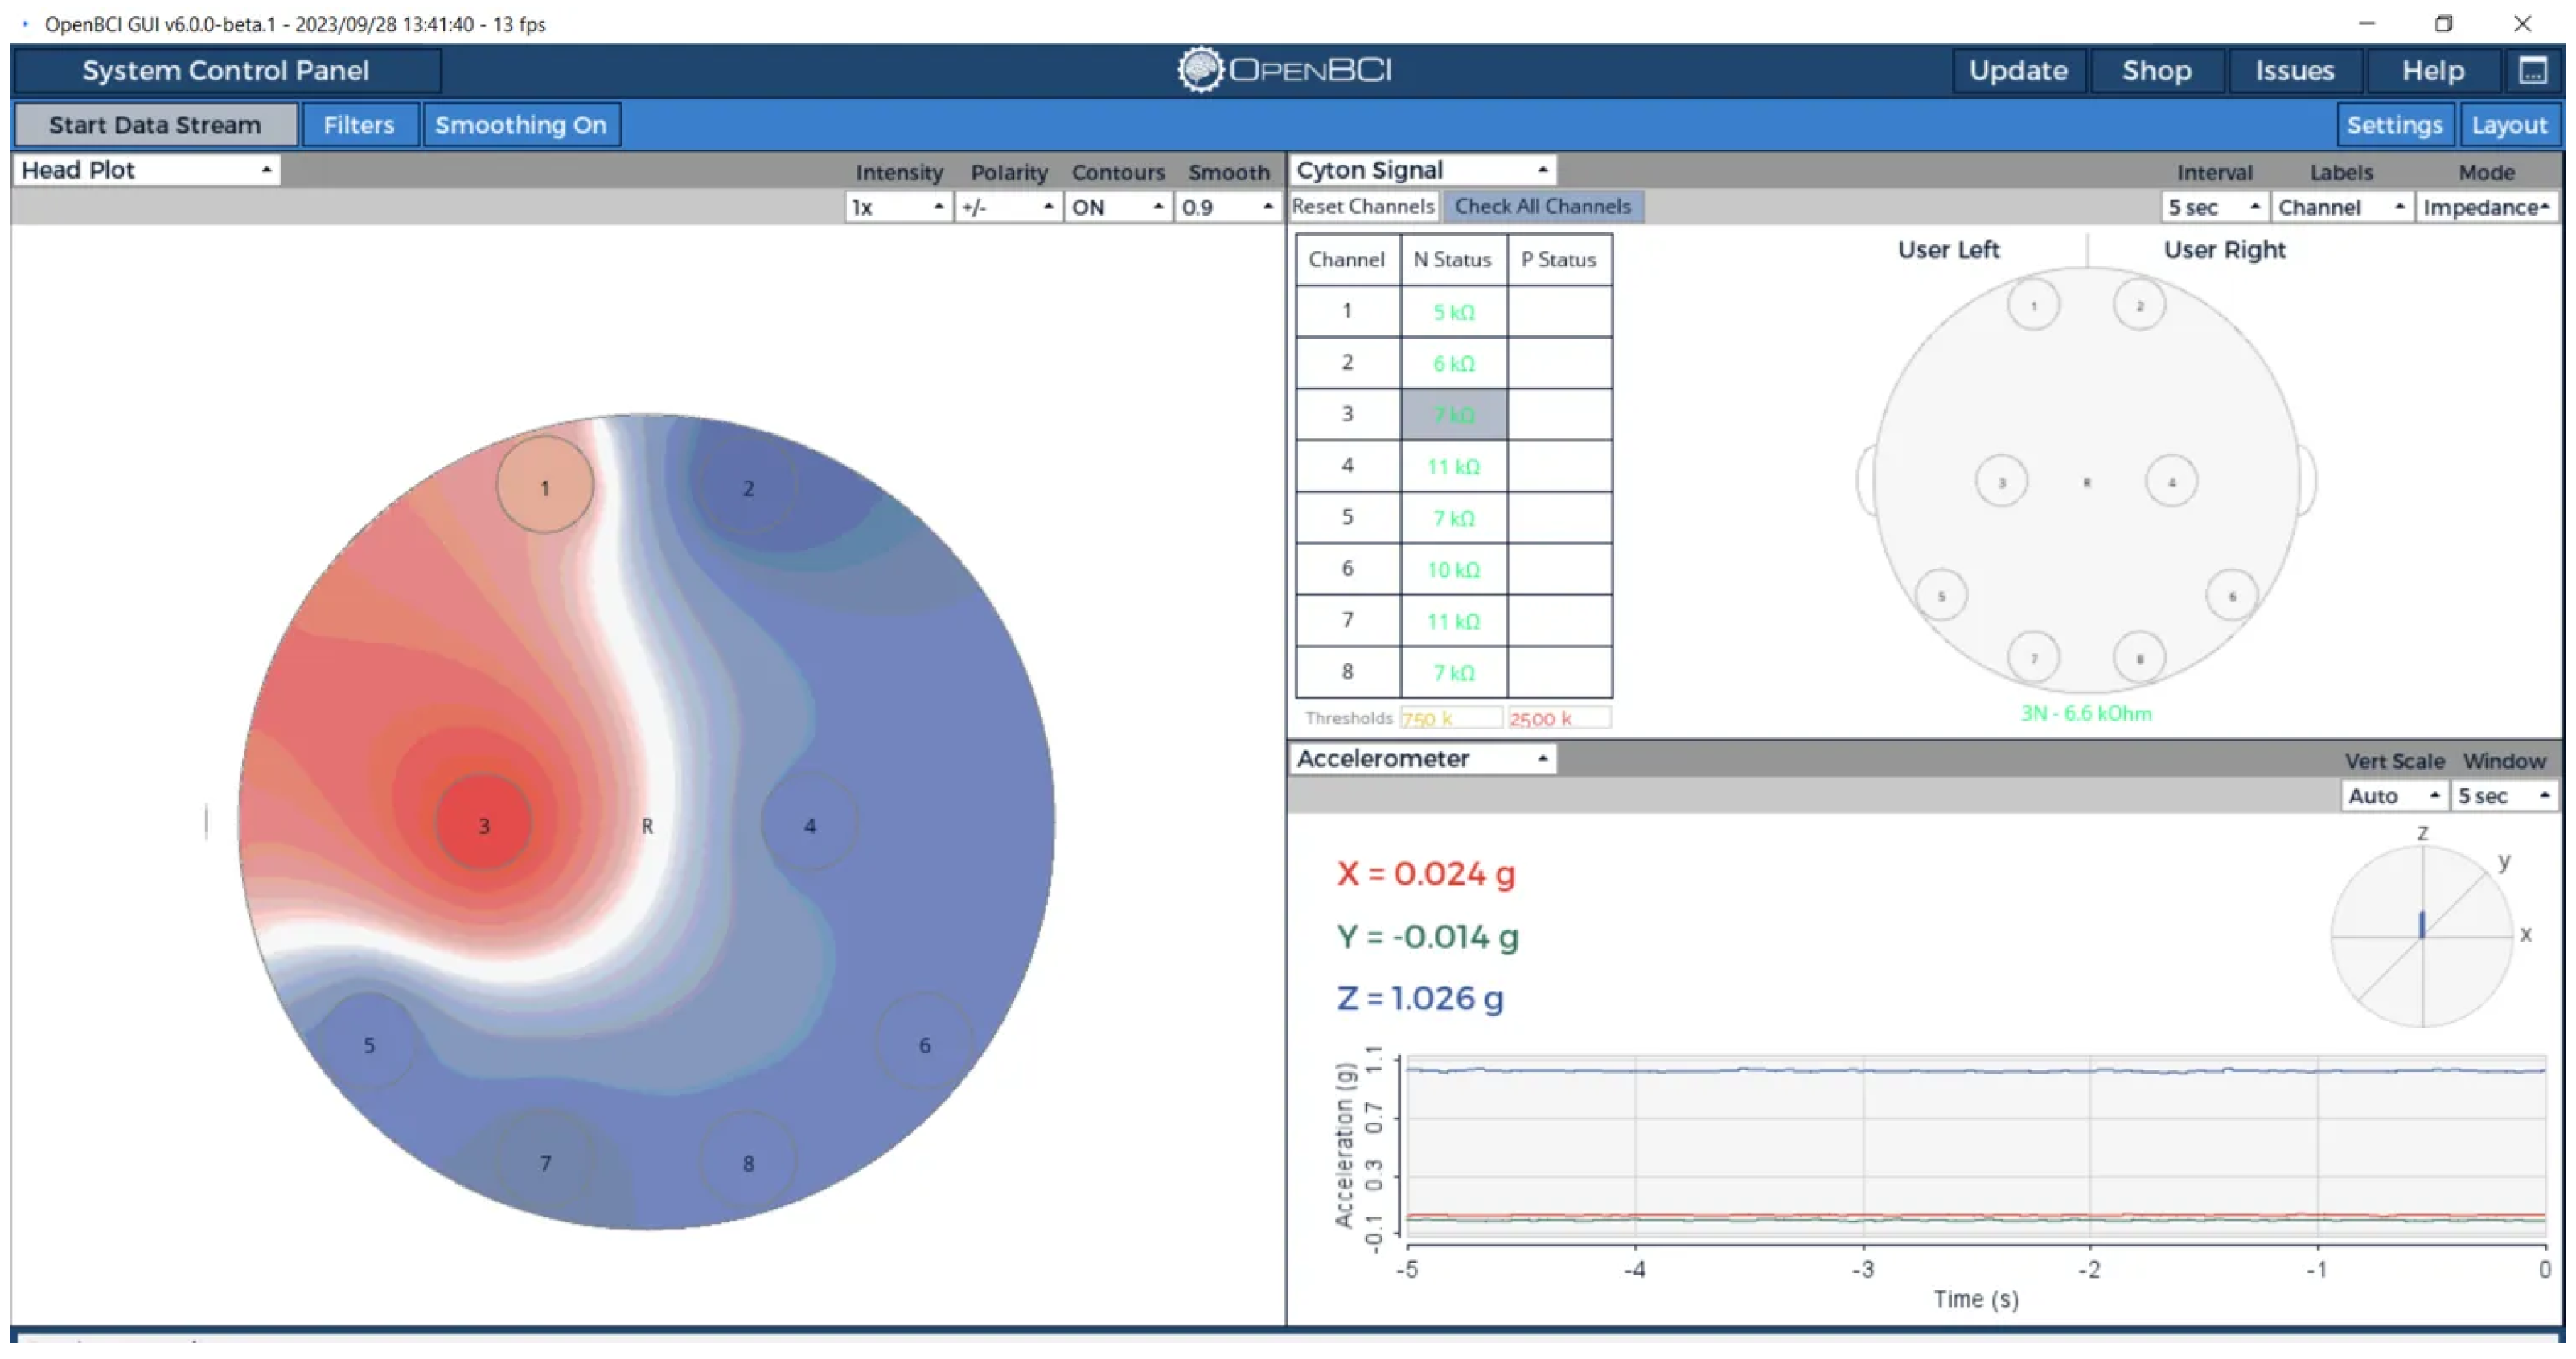The image size is (2576, 1359).
Task: Click electrode 3 on the head plot
Action: 484,825
